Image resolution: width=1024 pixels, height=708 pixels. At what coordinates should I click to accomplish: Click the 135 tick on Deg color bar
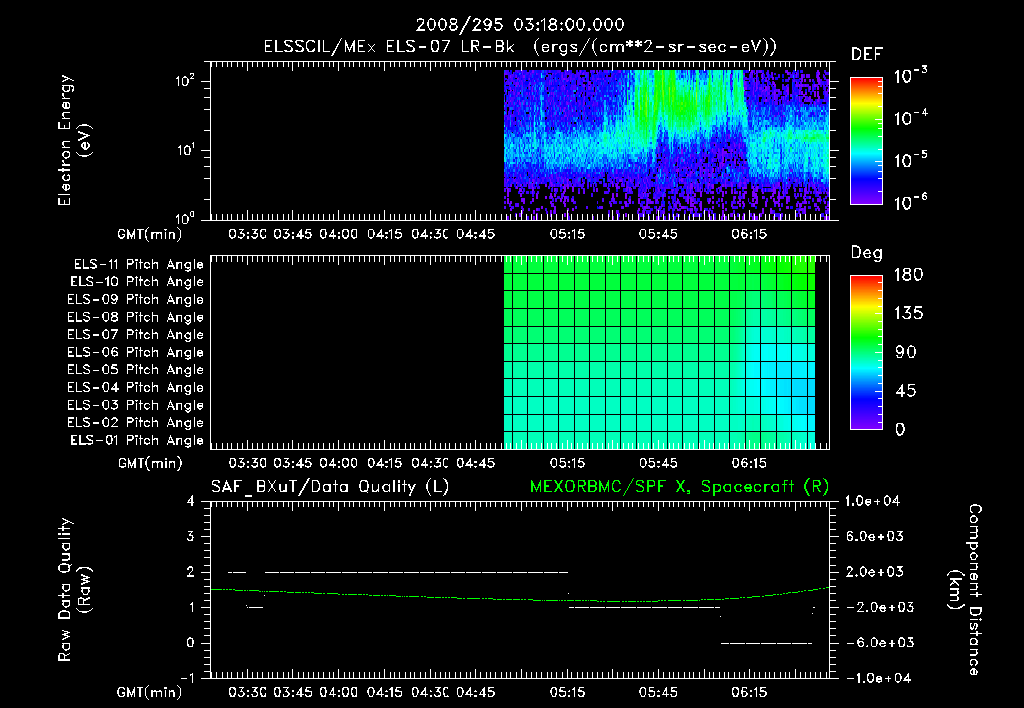tap(908, 314)
